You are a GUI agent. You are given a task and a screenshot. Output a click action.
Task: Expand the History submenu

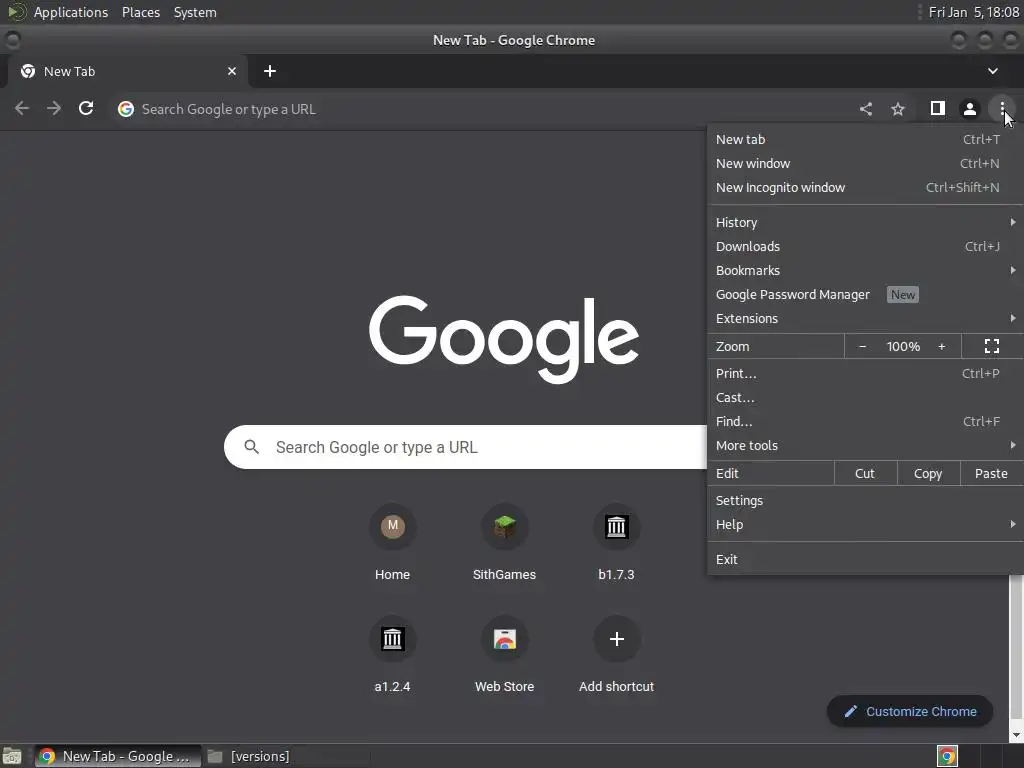(x=865, y=222)
